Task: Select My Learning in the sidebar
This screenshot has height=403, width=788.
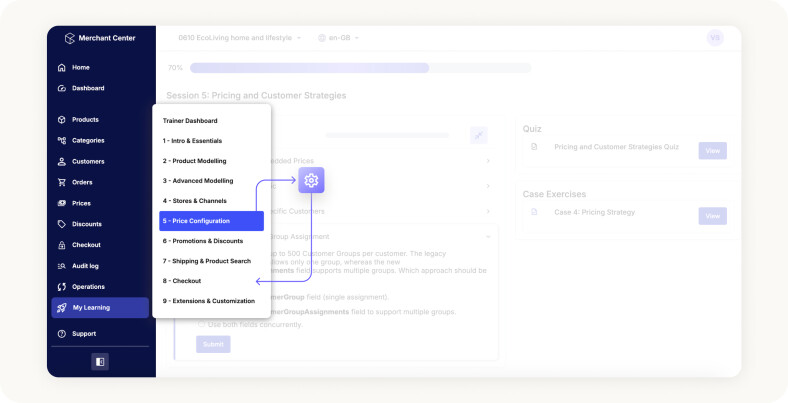Action: 100,308
